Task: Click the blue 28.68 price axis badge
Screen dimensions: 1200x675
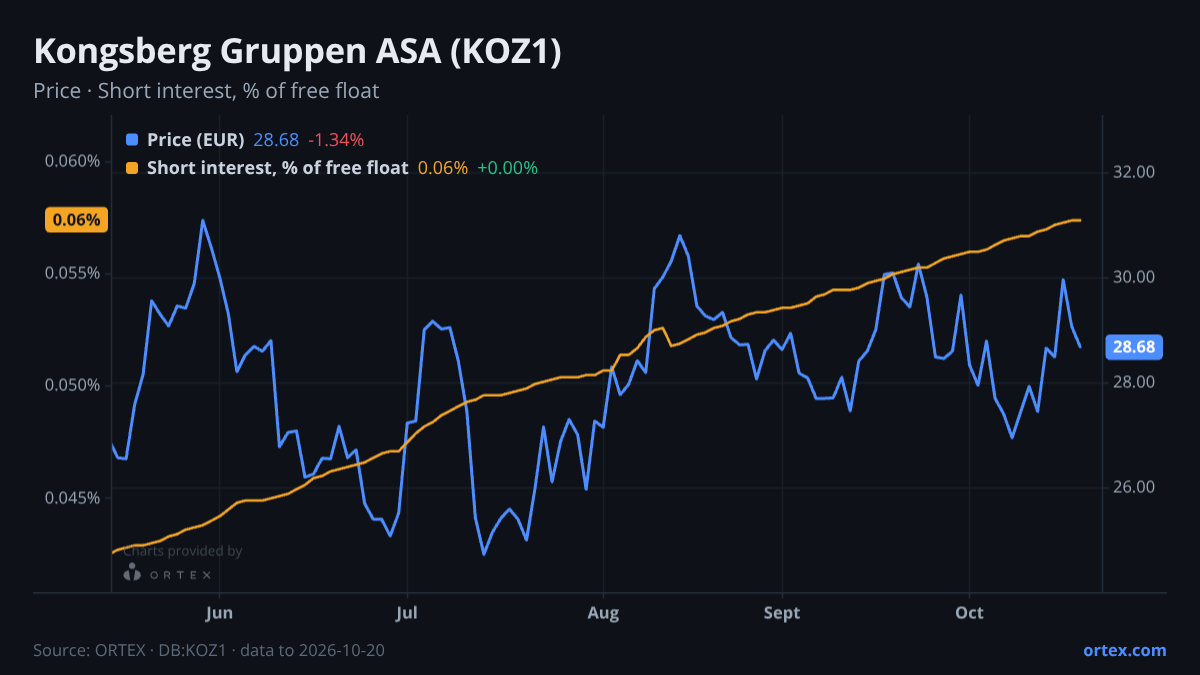Action: tap(1133, 347)
